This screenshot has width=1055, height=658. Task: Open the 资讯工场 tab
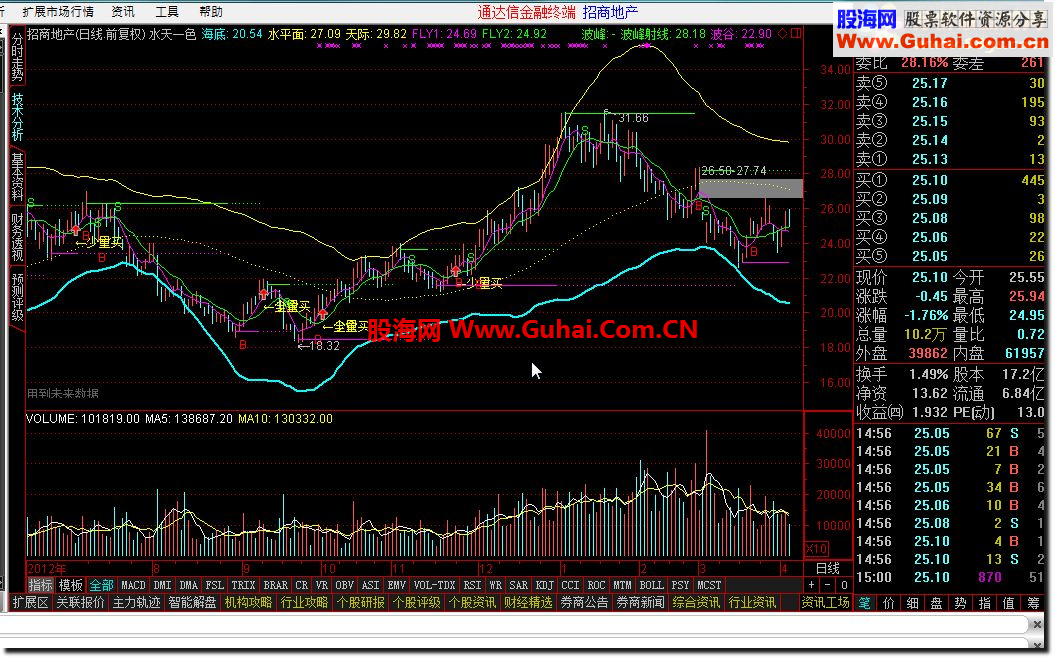826,603
